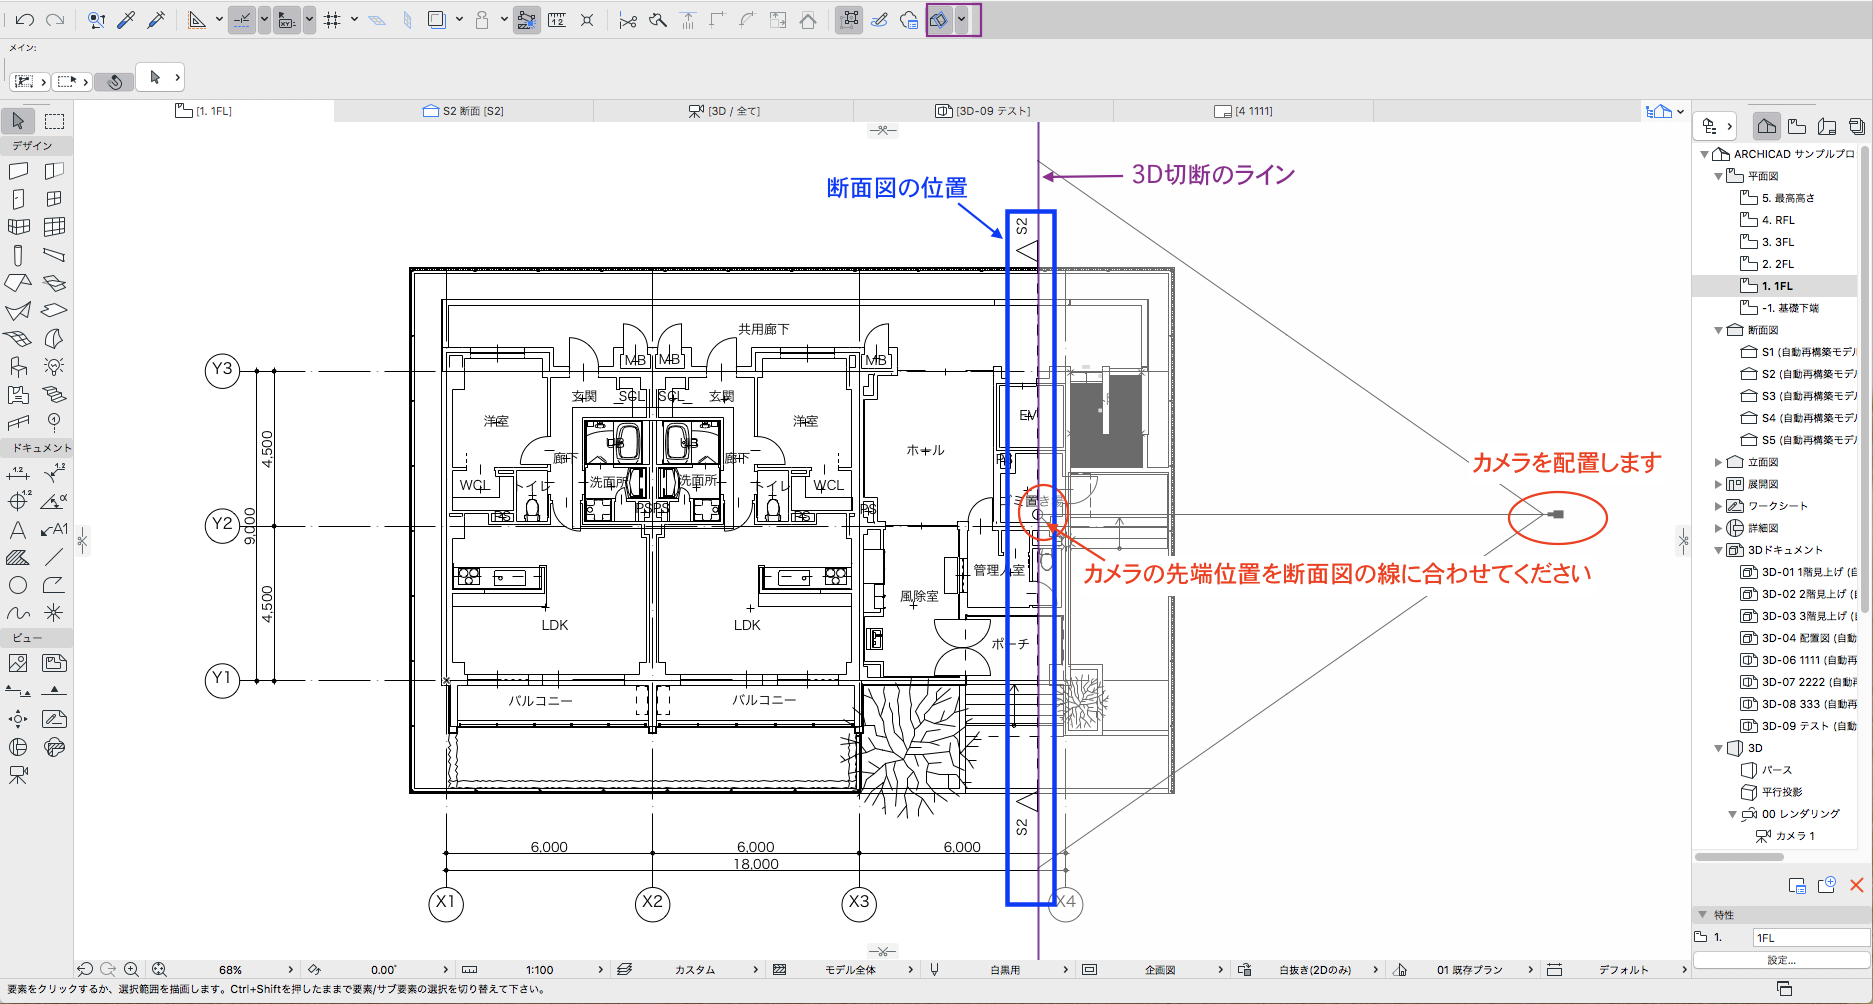Select the Camera tool in toolbox
The height and width of the screenshot is (1004, 1873).
point(18,775)
